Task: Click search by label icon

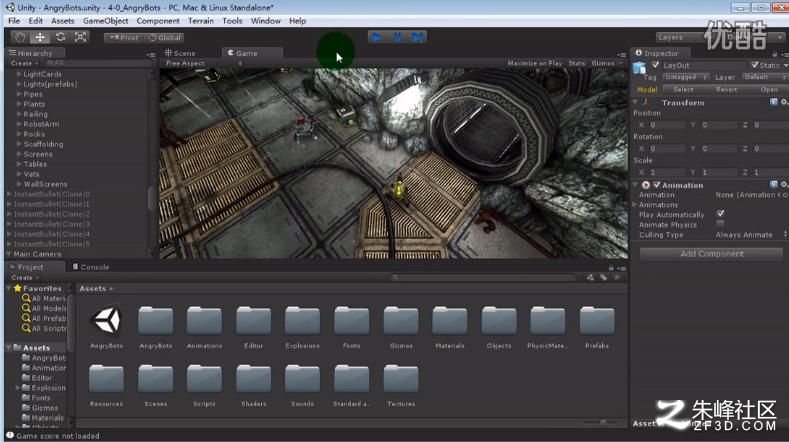Action: point(603,277)
